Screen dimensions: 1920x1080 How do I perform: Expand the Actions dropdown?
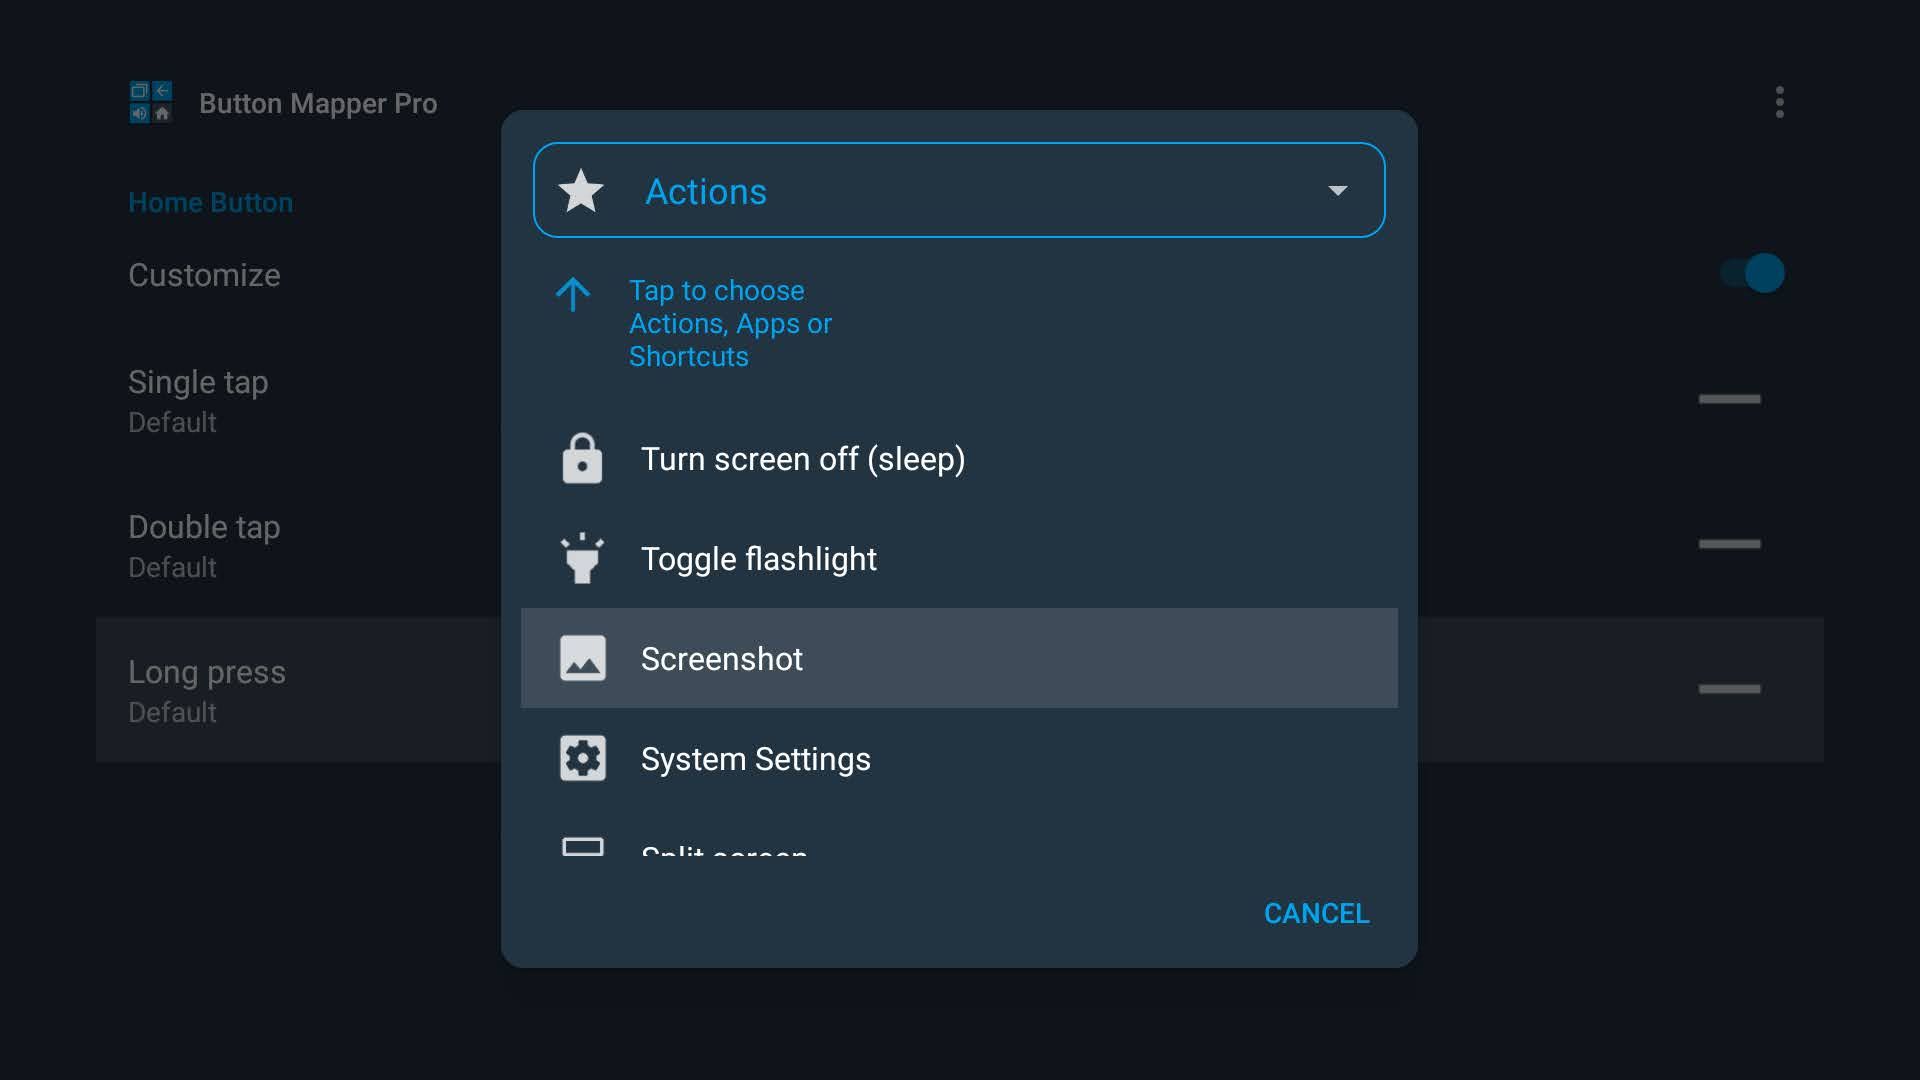[1338, 190]
